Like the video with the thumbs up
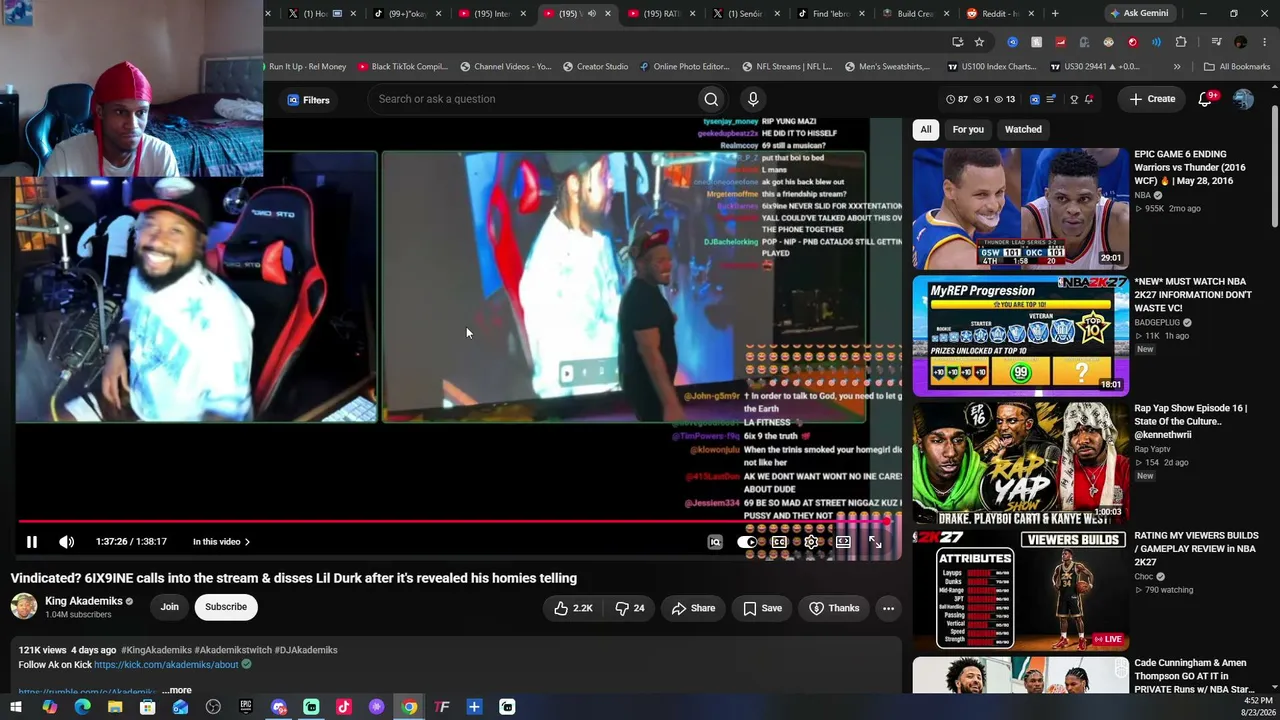1280x720 pixels. point(574,608)
